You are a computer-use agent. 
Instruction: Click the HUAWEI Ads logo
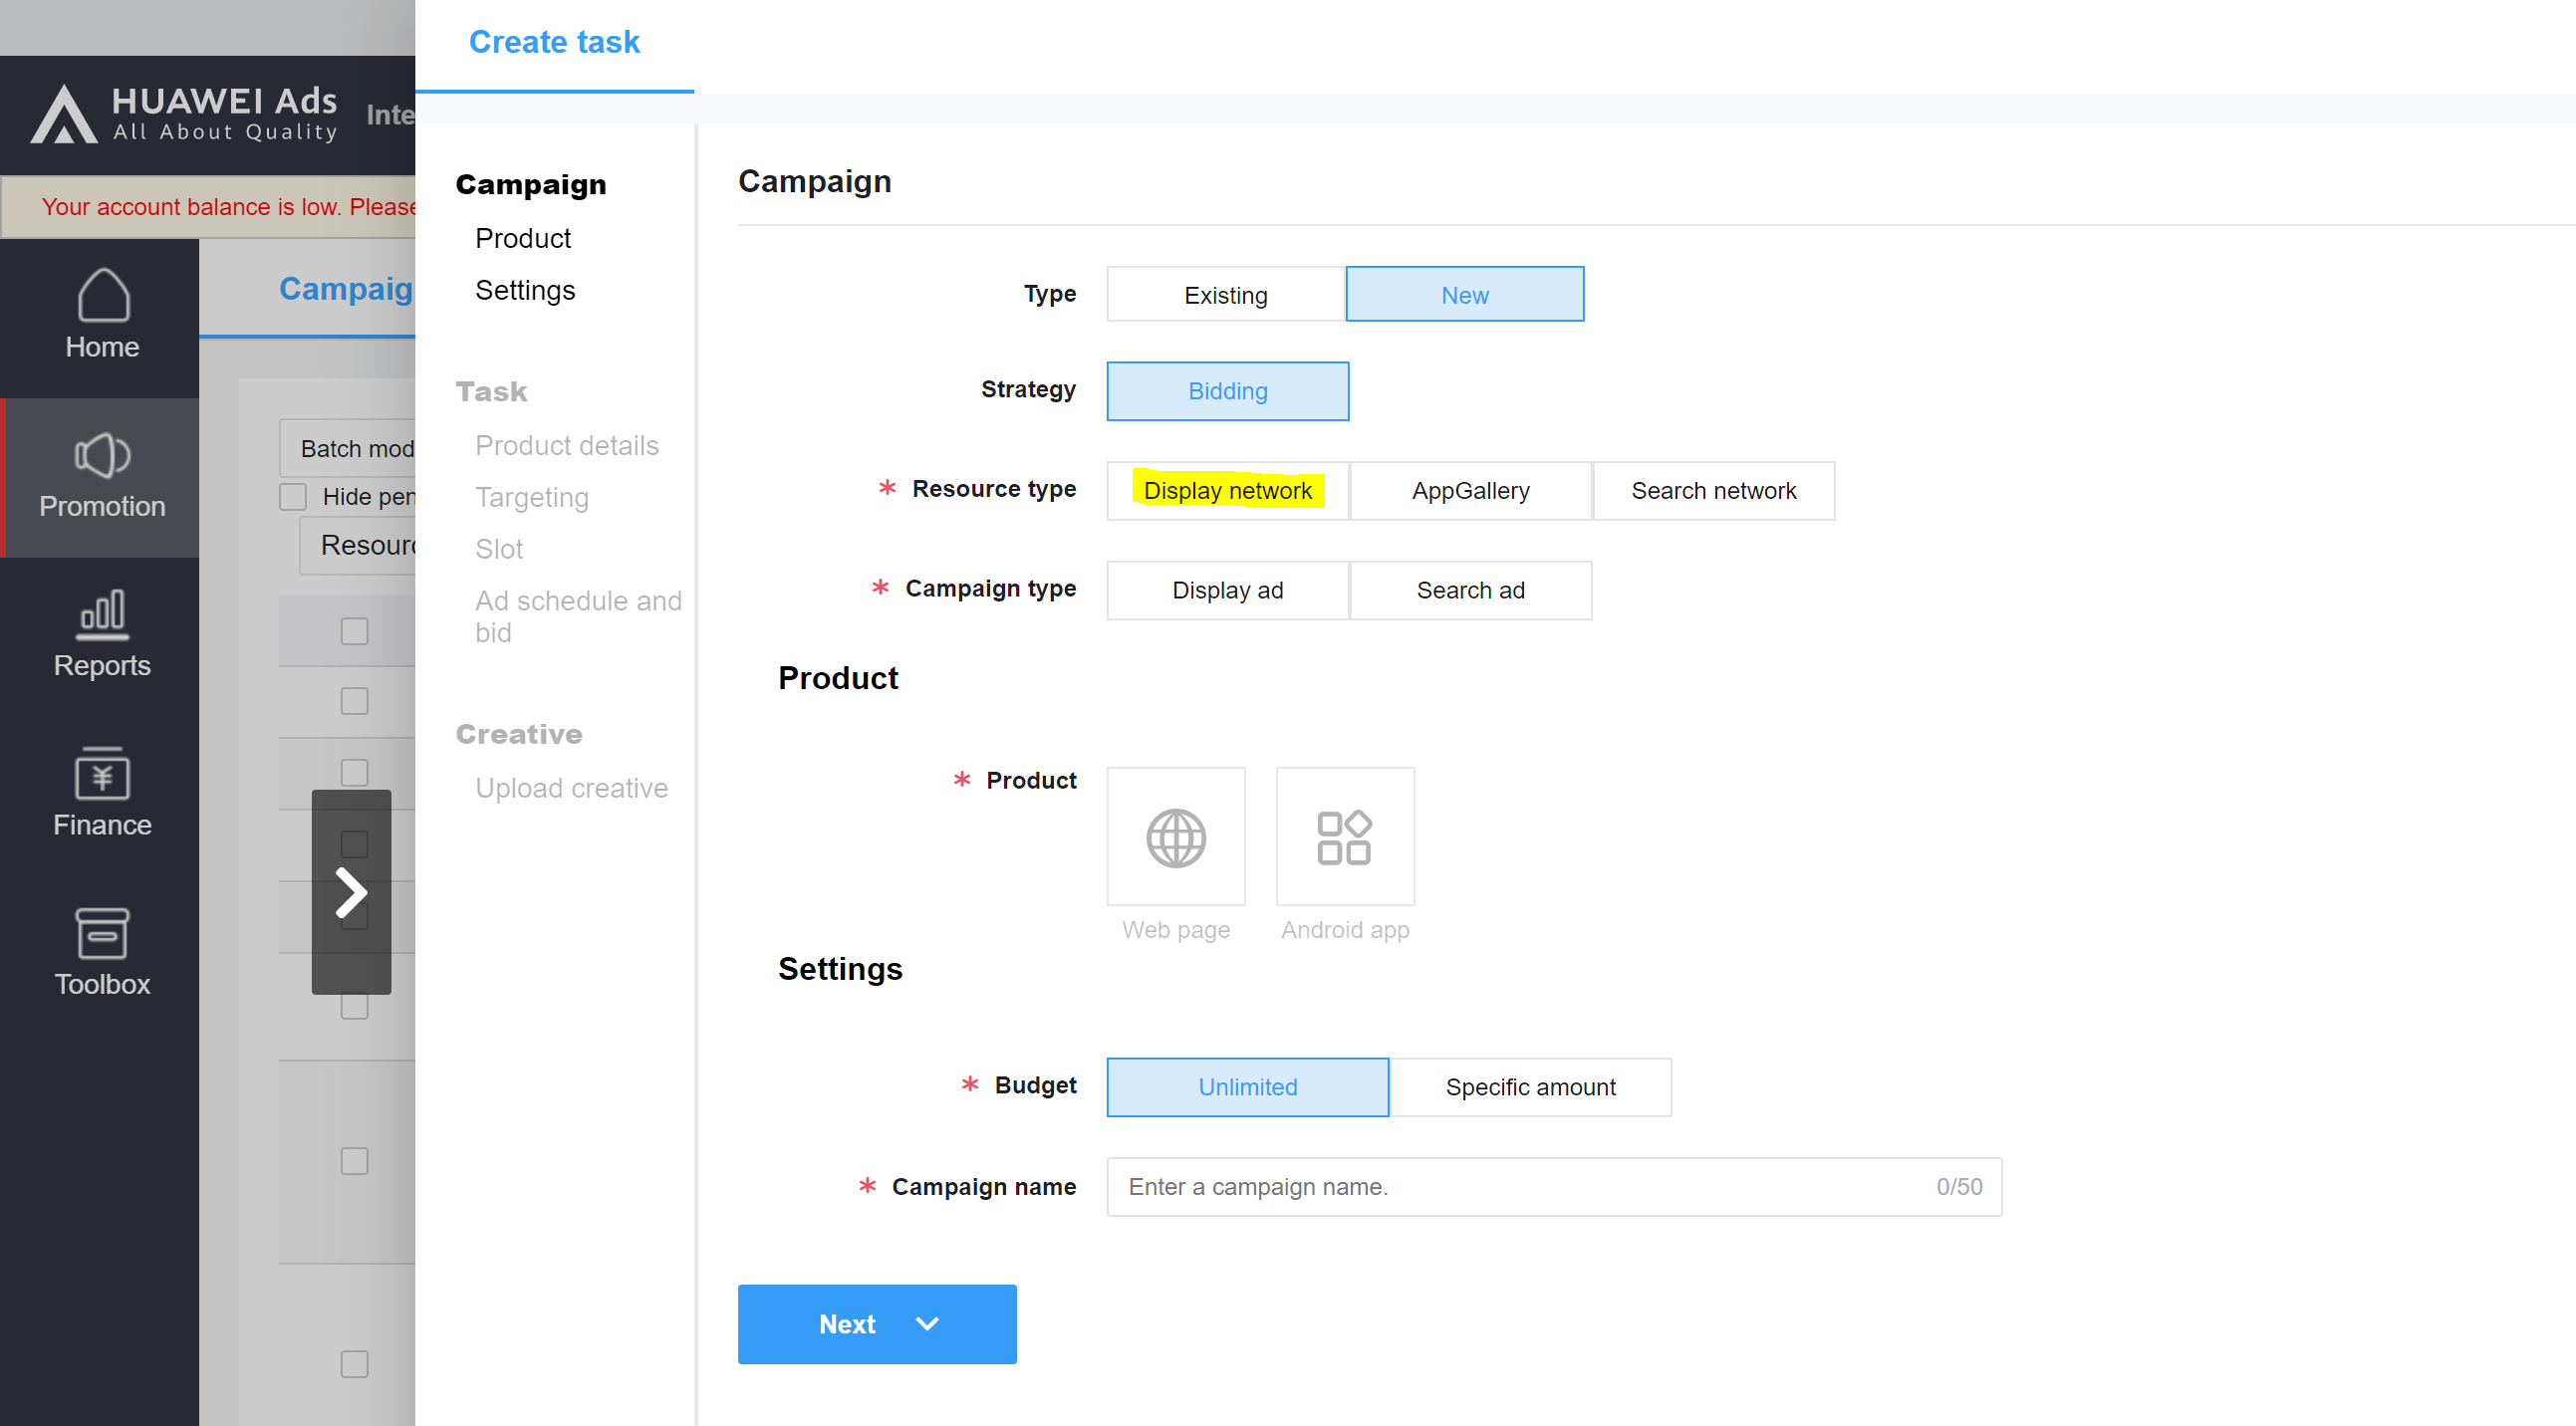[185, 114]
